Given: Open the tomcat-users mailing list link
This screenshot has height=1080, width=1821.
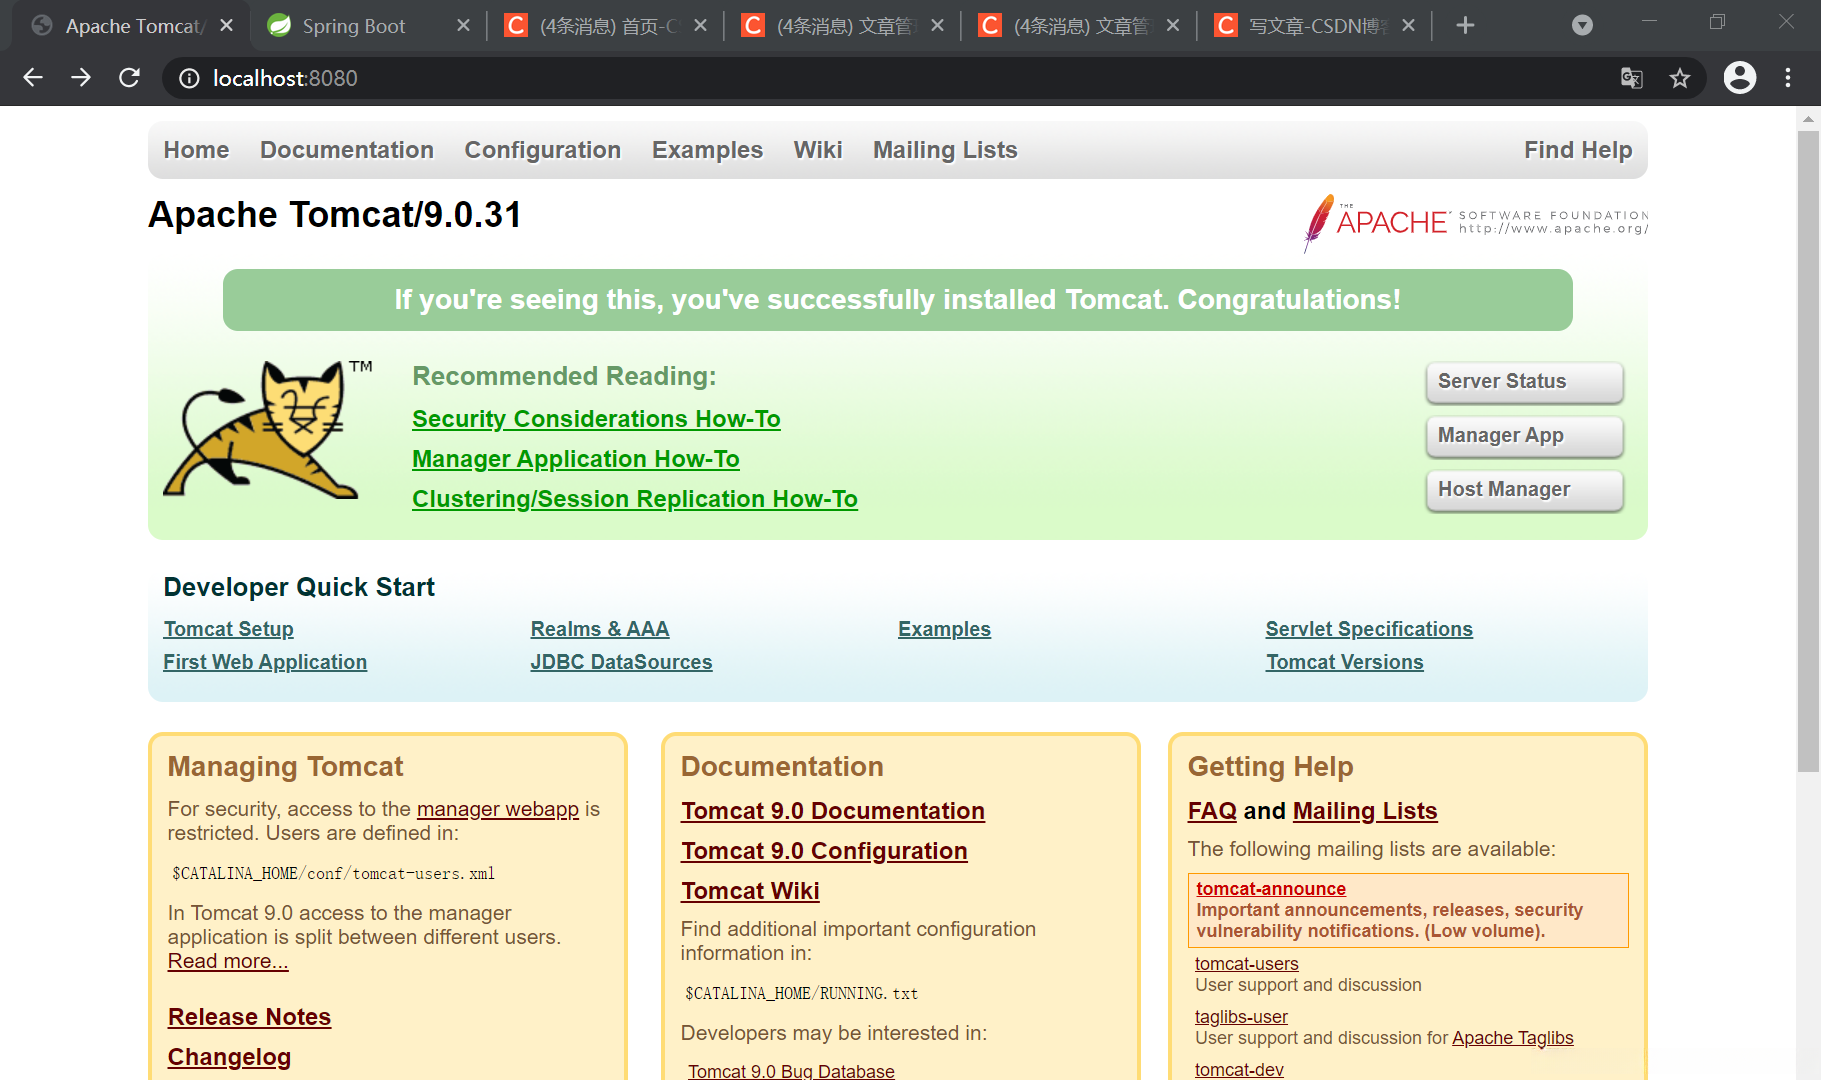Looking at the screenshot, I should [1247, 964].
